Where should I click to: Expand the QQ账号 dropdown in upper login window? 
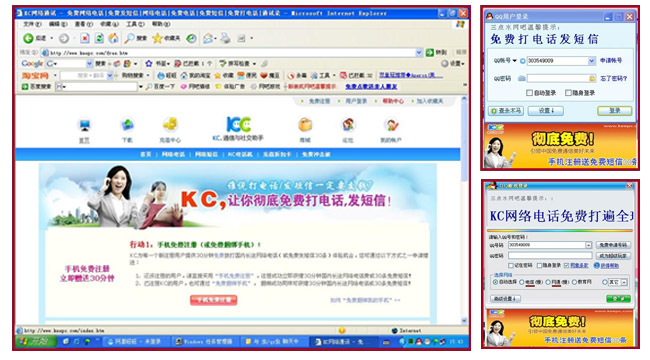tap(592, 61)
